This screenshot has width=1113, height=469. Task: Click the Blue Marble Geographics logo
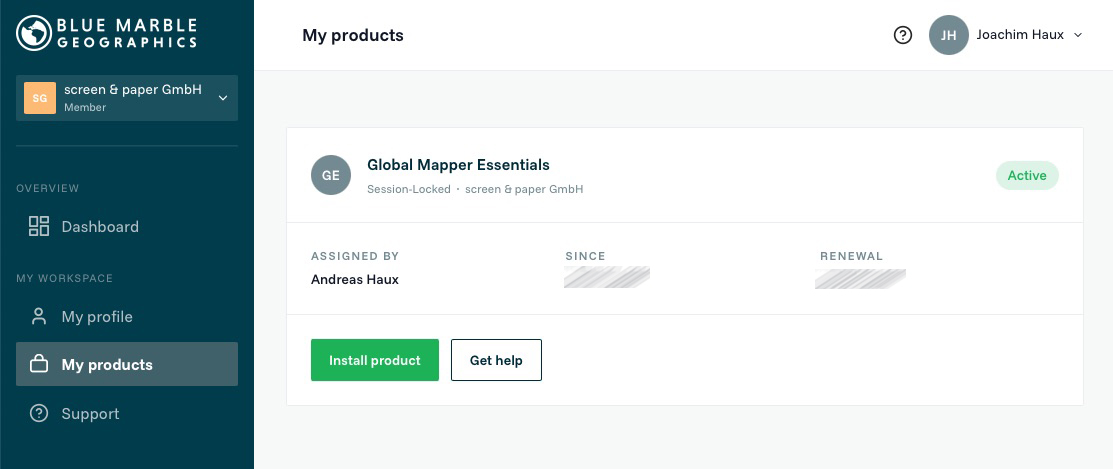pyautogui.click(x=107, y=33)
